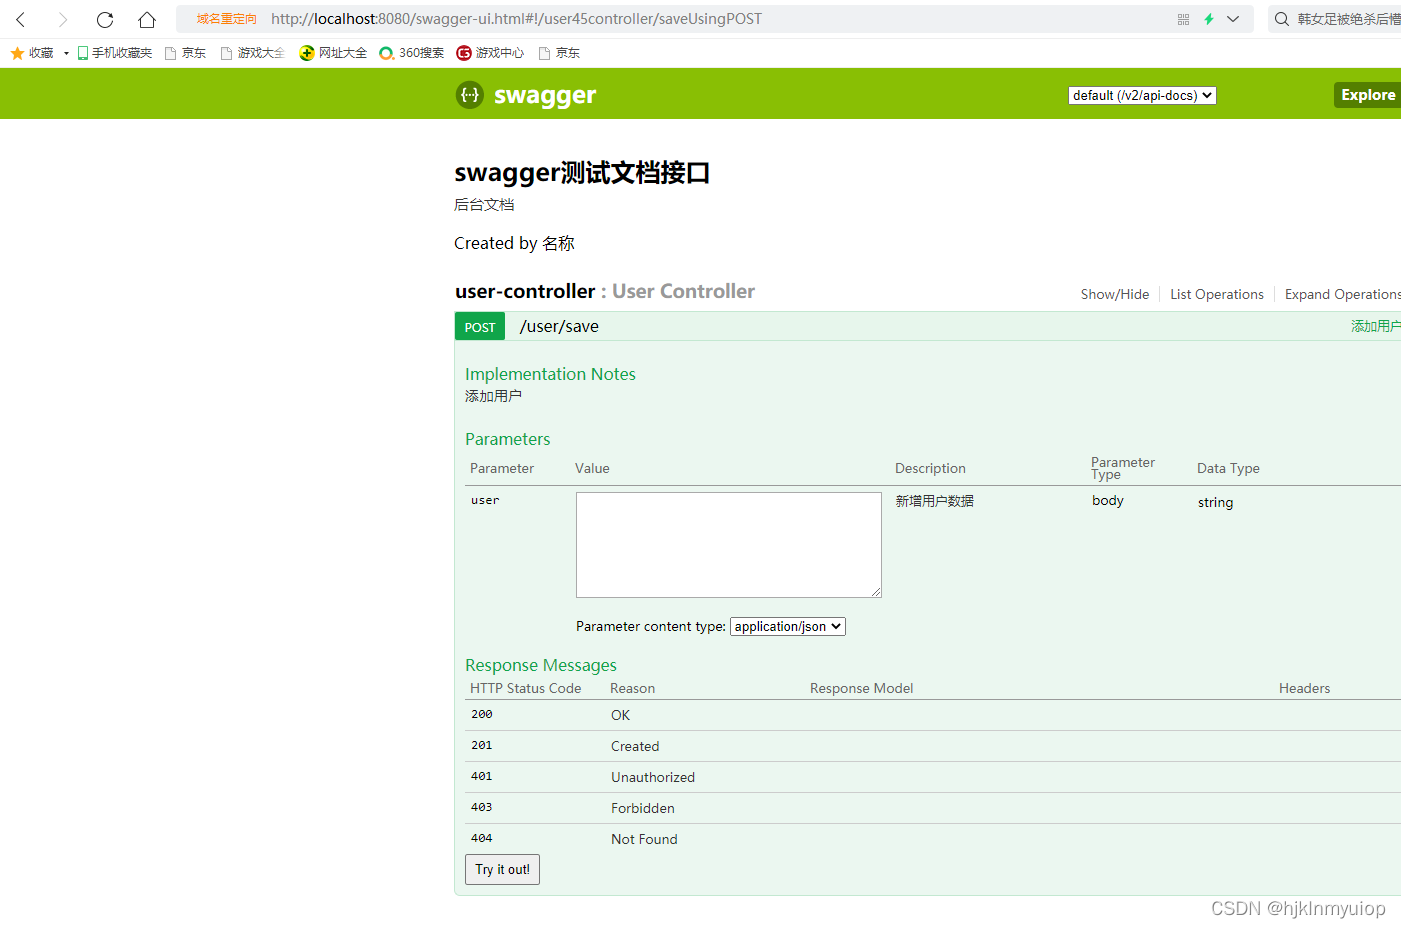
Task: Open the first 京东 bookmark
Action: pyautogui.click(x=185, y=53)
